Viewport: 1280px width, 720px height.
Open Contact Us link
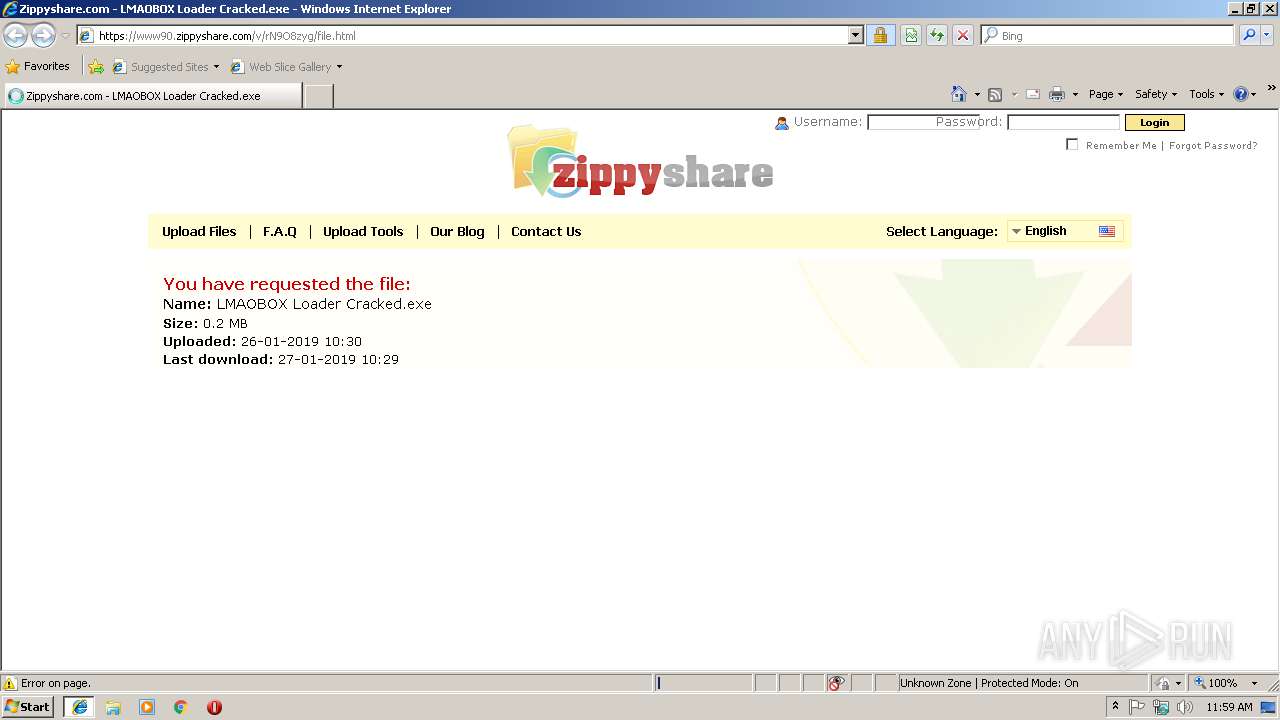pyautogui.click(x=546, y=231)
